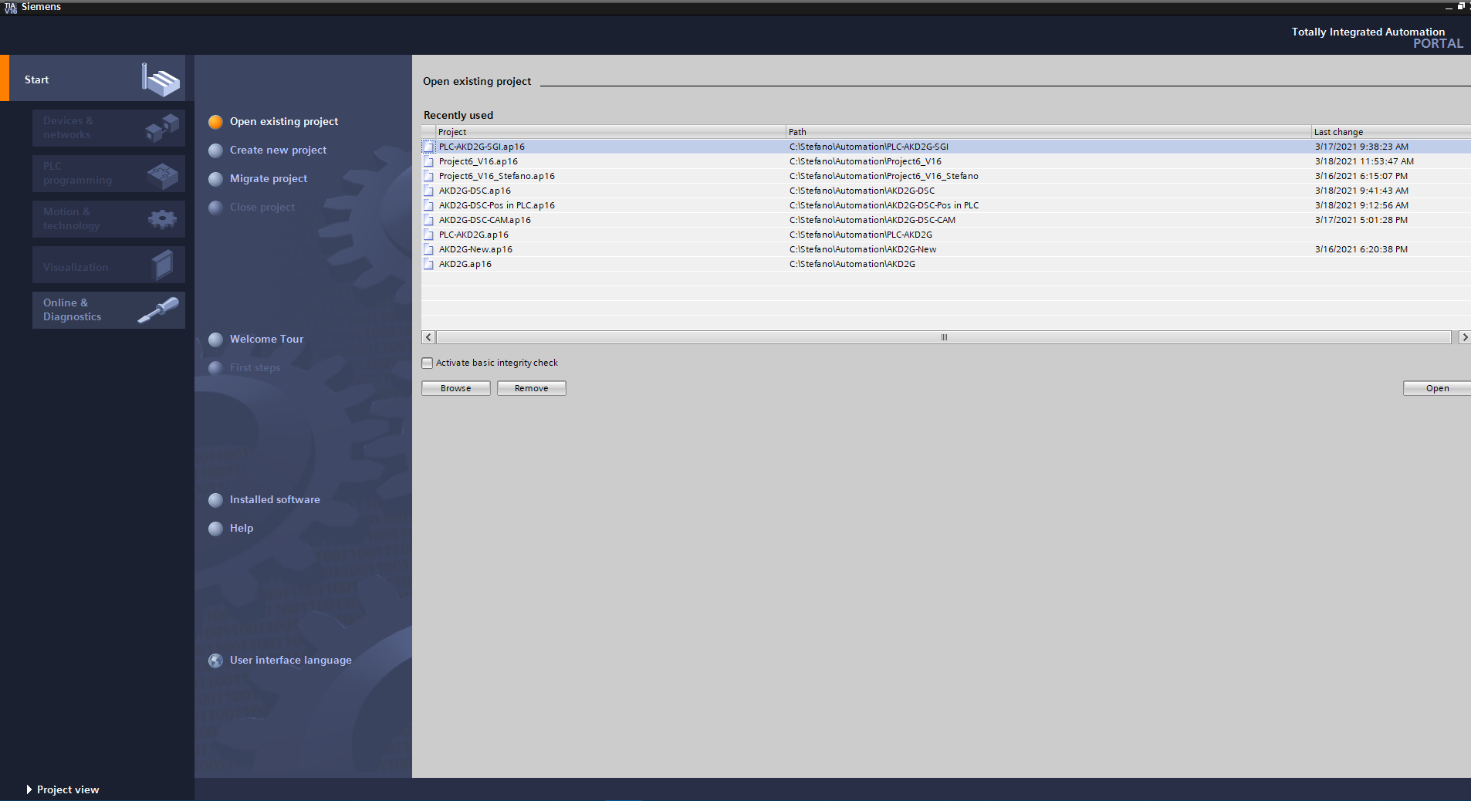
Task: Select AKD2G-DSC.ap16 project
Action: coord(946,191)
